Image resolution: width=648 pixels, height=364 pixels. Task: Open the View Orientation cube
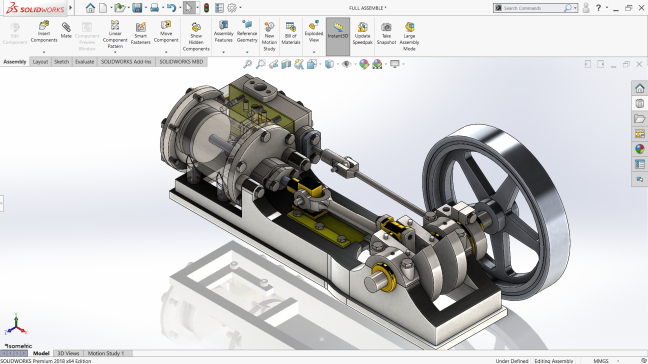click(x=312, y=64)
